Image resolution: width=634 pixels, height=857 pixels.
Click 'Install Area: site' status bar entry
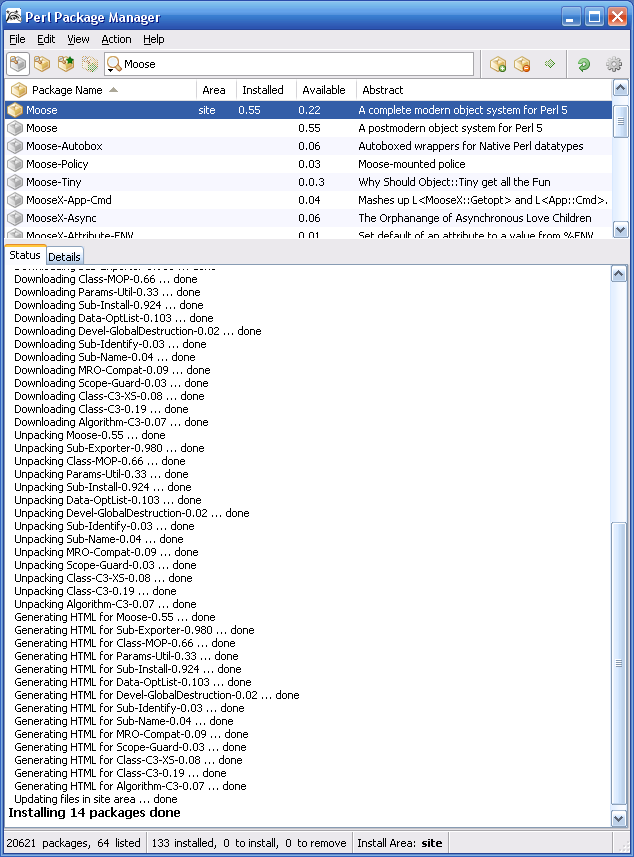pyautogui.click(x=400, y=843)
